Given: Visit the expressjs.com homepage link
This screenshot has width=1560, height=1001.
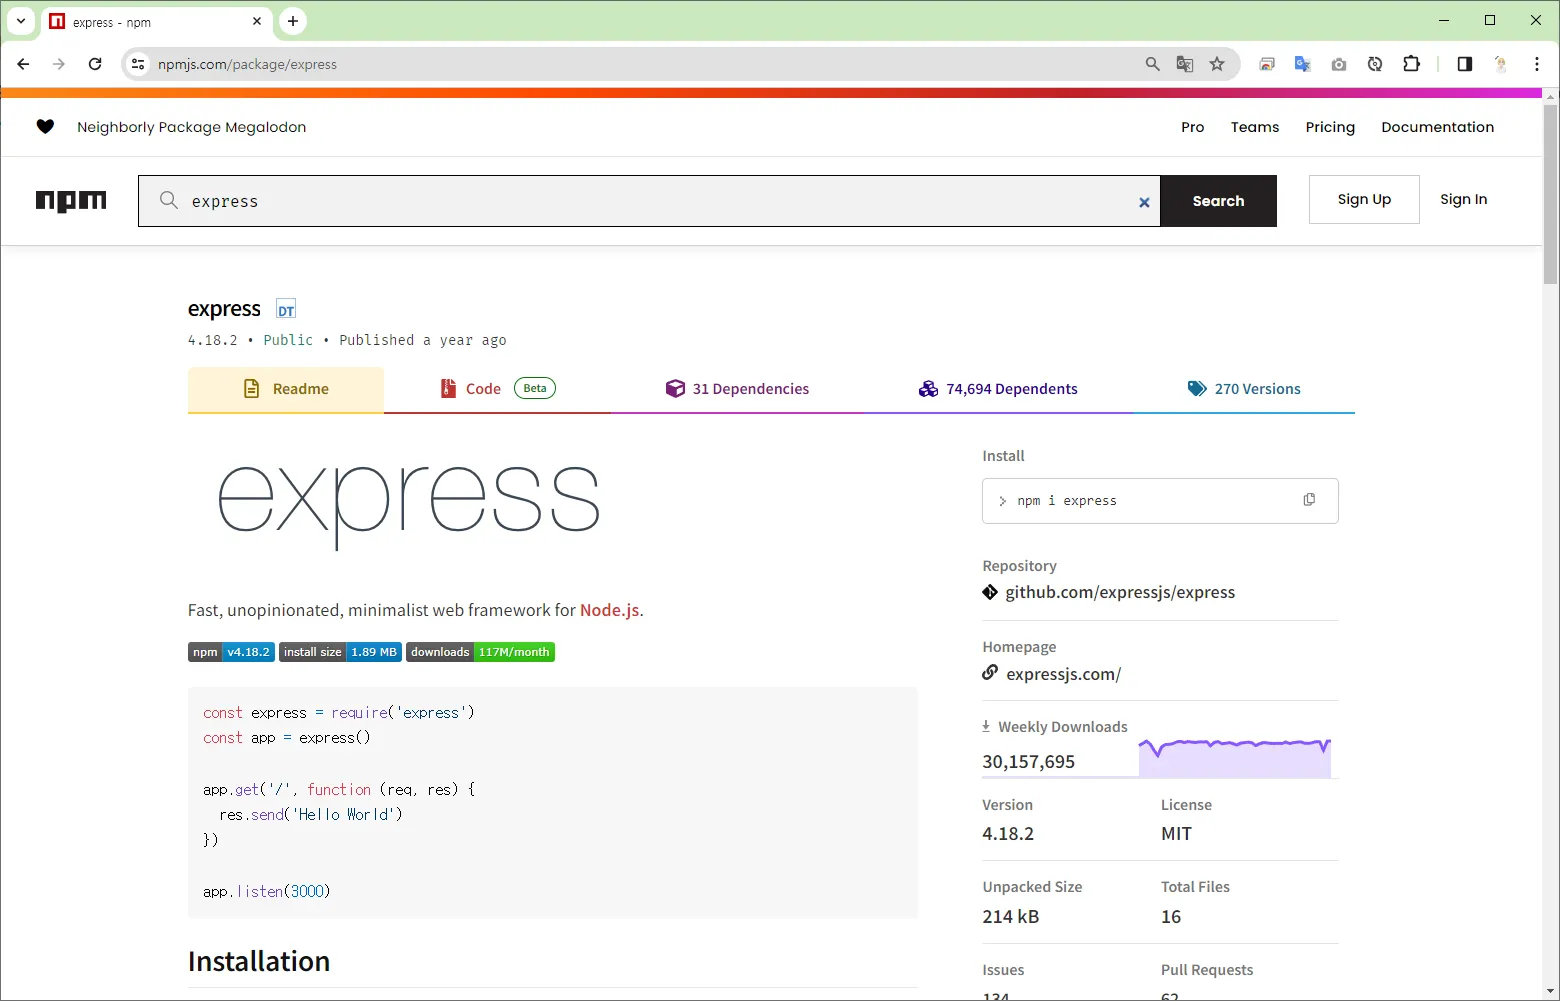Looking at the screenshot, I should point(1063,674).
